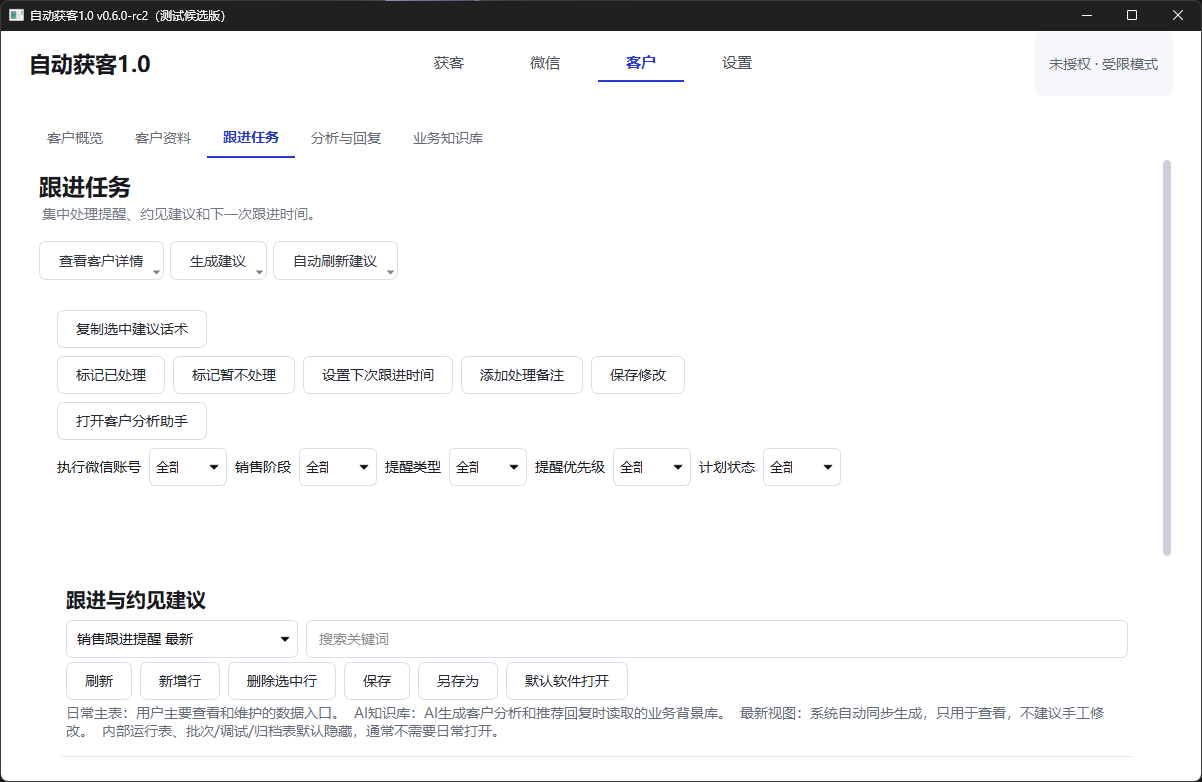Focus the 搜索关键词 search field

717,639
